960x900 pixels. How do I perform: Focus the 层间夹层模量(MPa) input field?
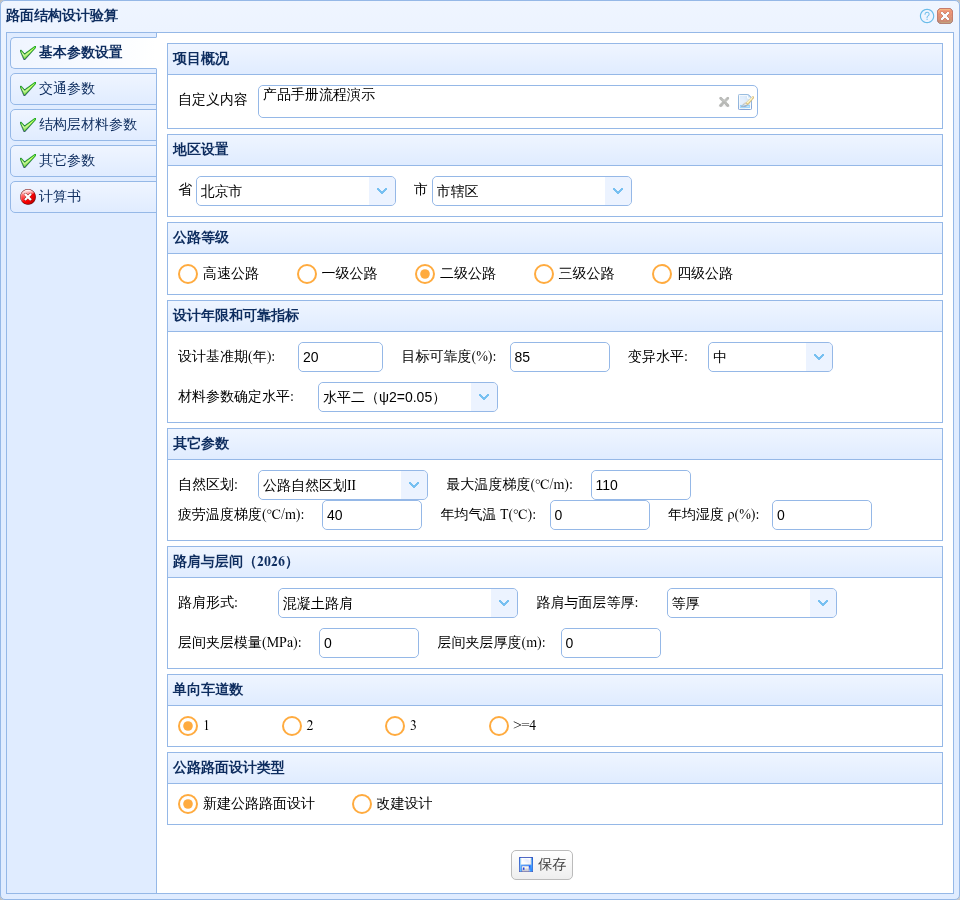point(369,643)
